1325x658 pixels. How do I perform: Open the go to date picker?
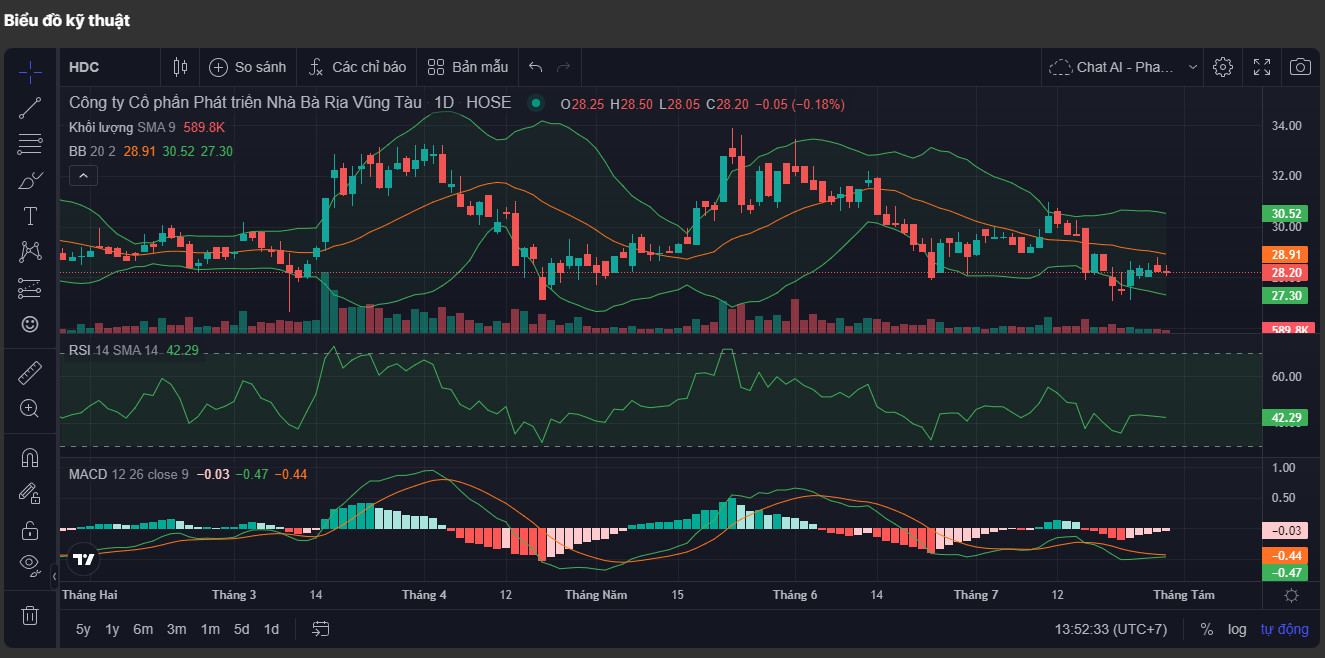(321, 629)
